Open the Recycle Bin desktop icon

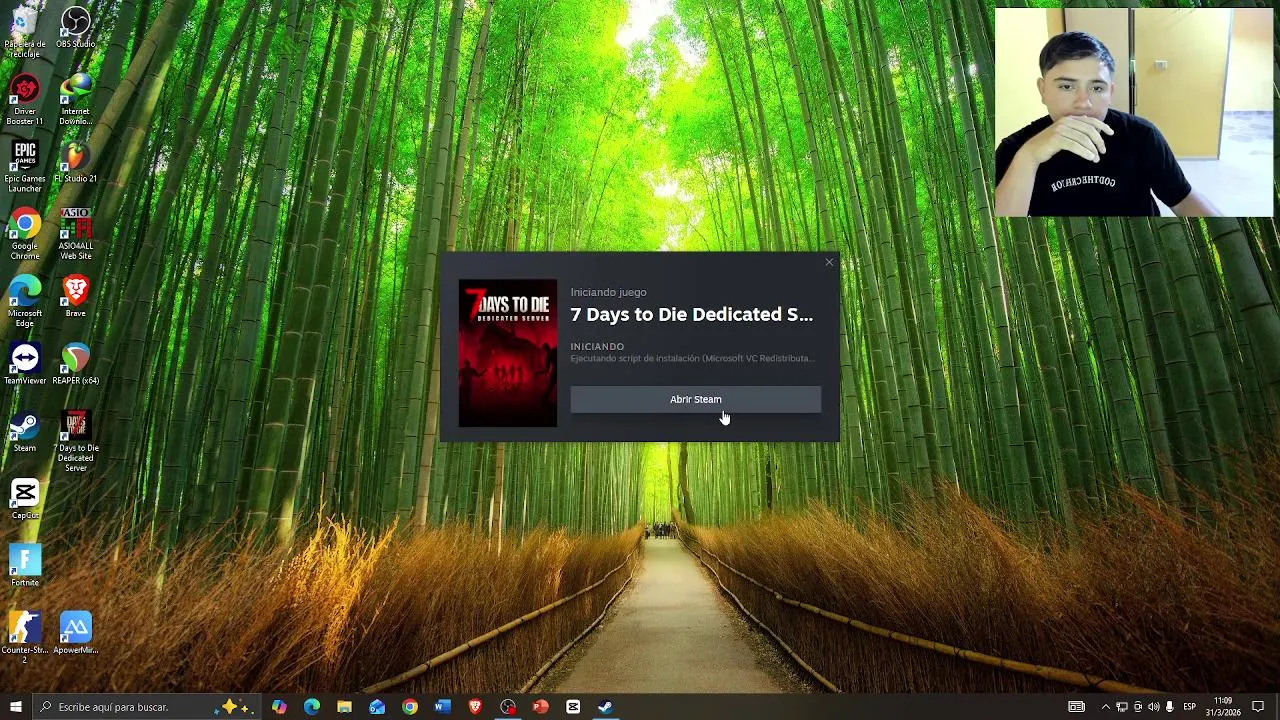pos(25,32)
